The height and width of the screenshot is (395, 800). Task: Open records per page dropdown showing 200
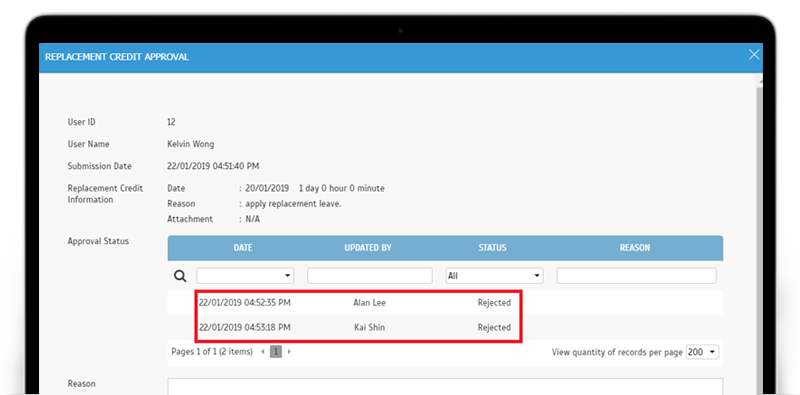703,352
